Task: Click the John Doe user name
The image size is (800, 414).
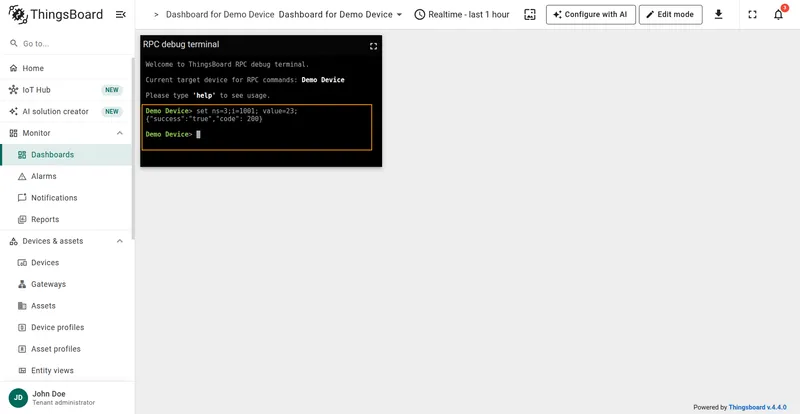Action: pyautogui.click(x=49, y=394)
